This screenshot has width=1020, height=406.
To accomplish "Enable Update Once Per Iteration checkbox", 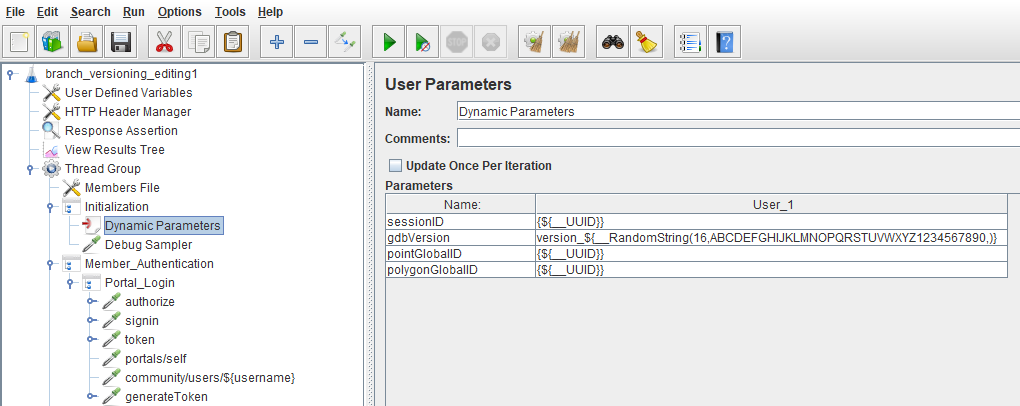I will 396,166.
